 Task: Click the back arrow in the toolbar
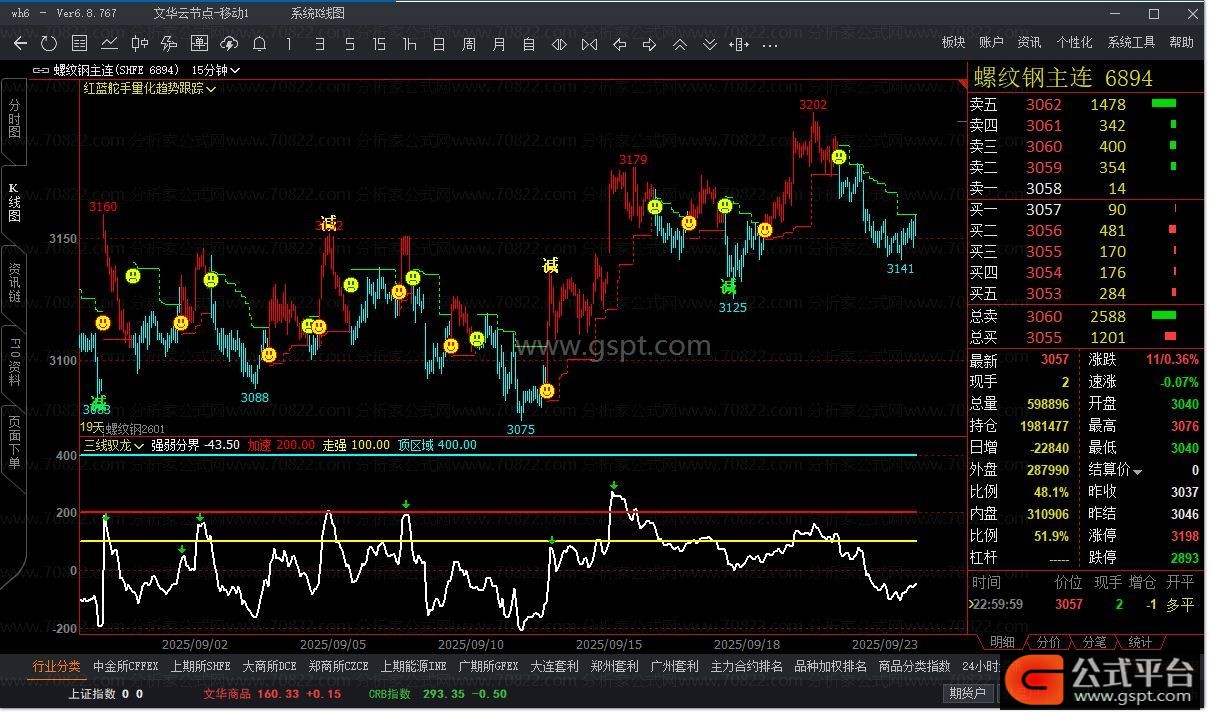click(x=20, y=44)
